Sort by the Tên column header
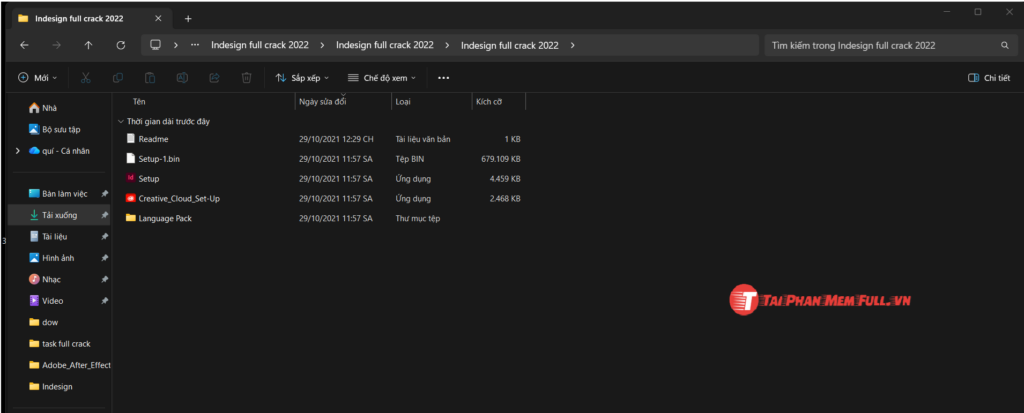The image size is (1024, 413). pyautogui.click(x=139, y=101)
